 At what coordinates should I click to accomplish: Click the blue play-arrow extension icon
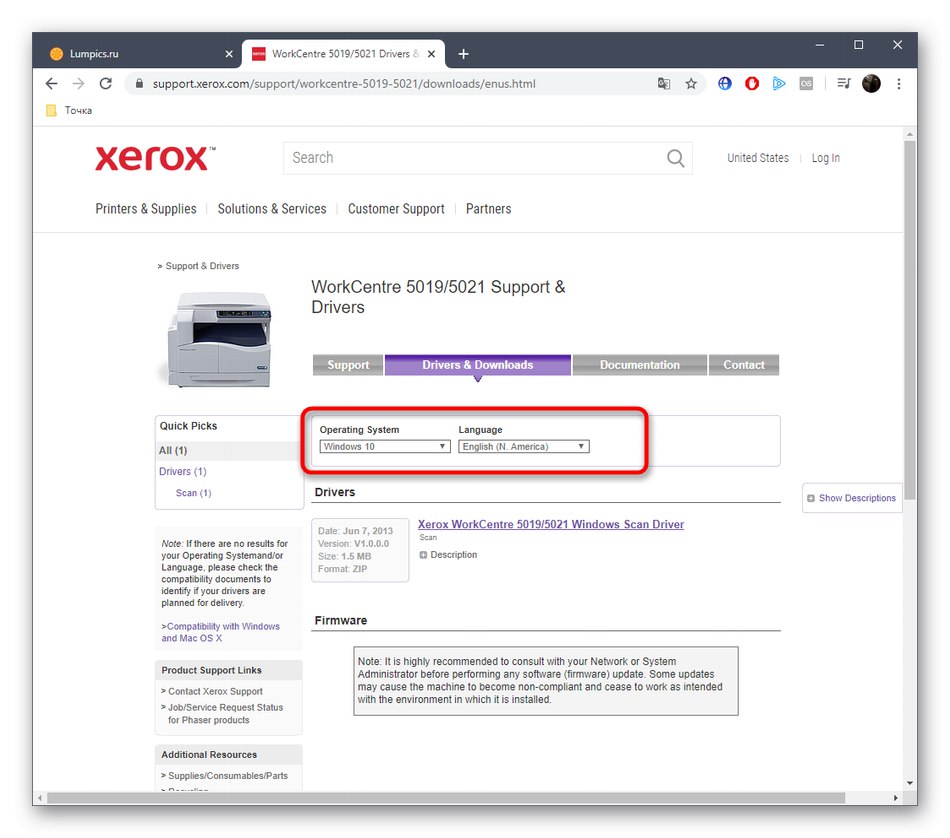[779, 84]
